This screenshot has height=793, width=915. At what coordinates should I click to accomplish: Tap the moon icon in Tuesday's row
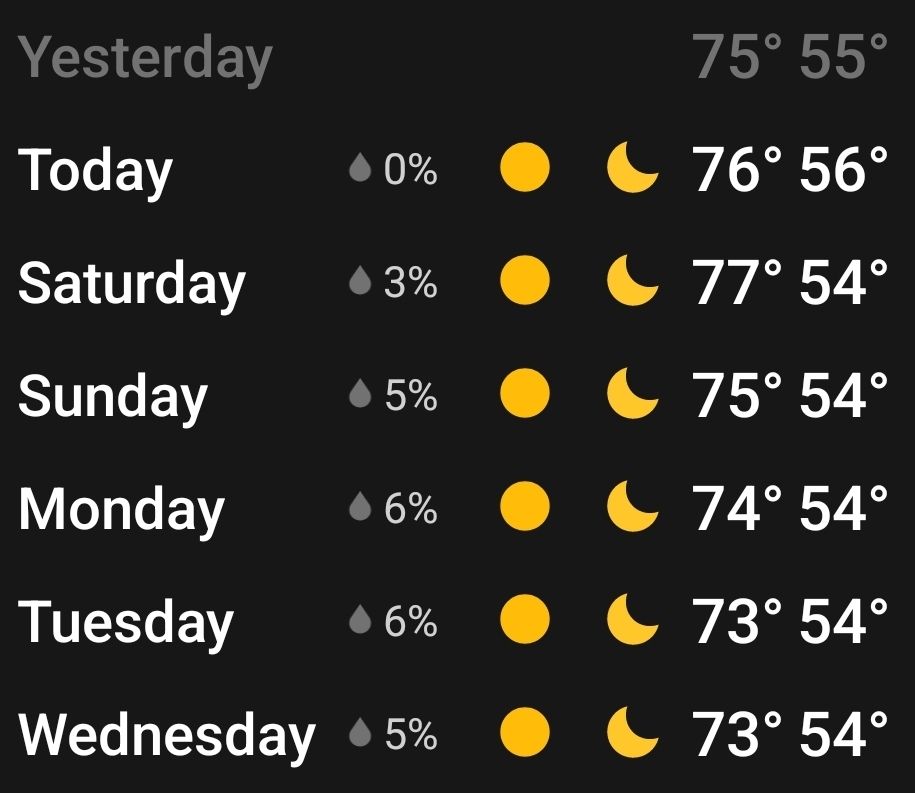633,619
